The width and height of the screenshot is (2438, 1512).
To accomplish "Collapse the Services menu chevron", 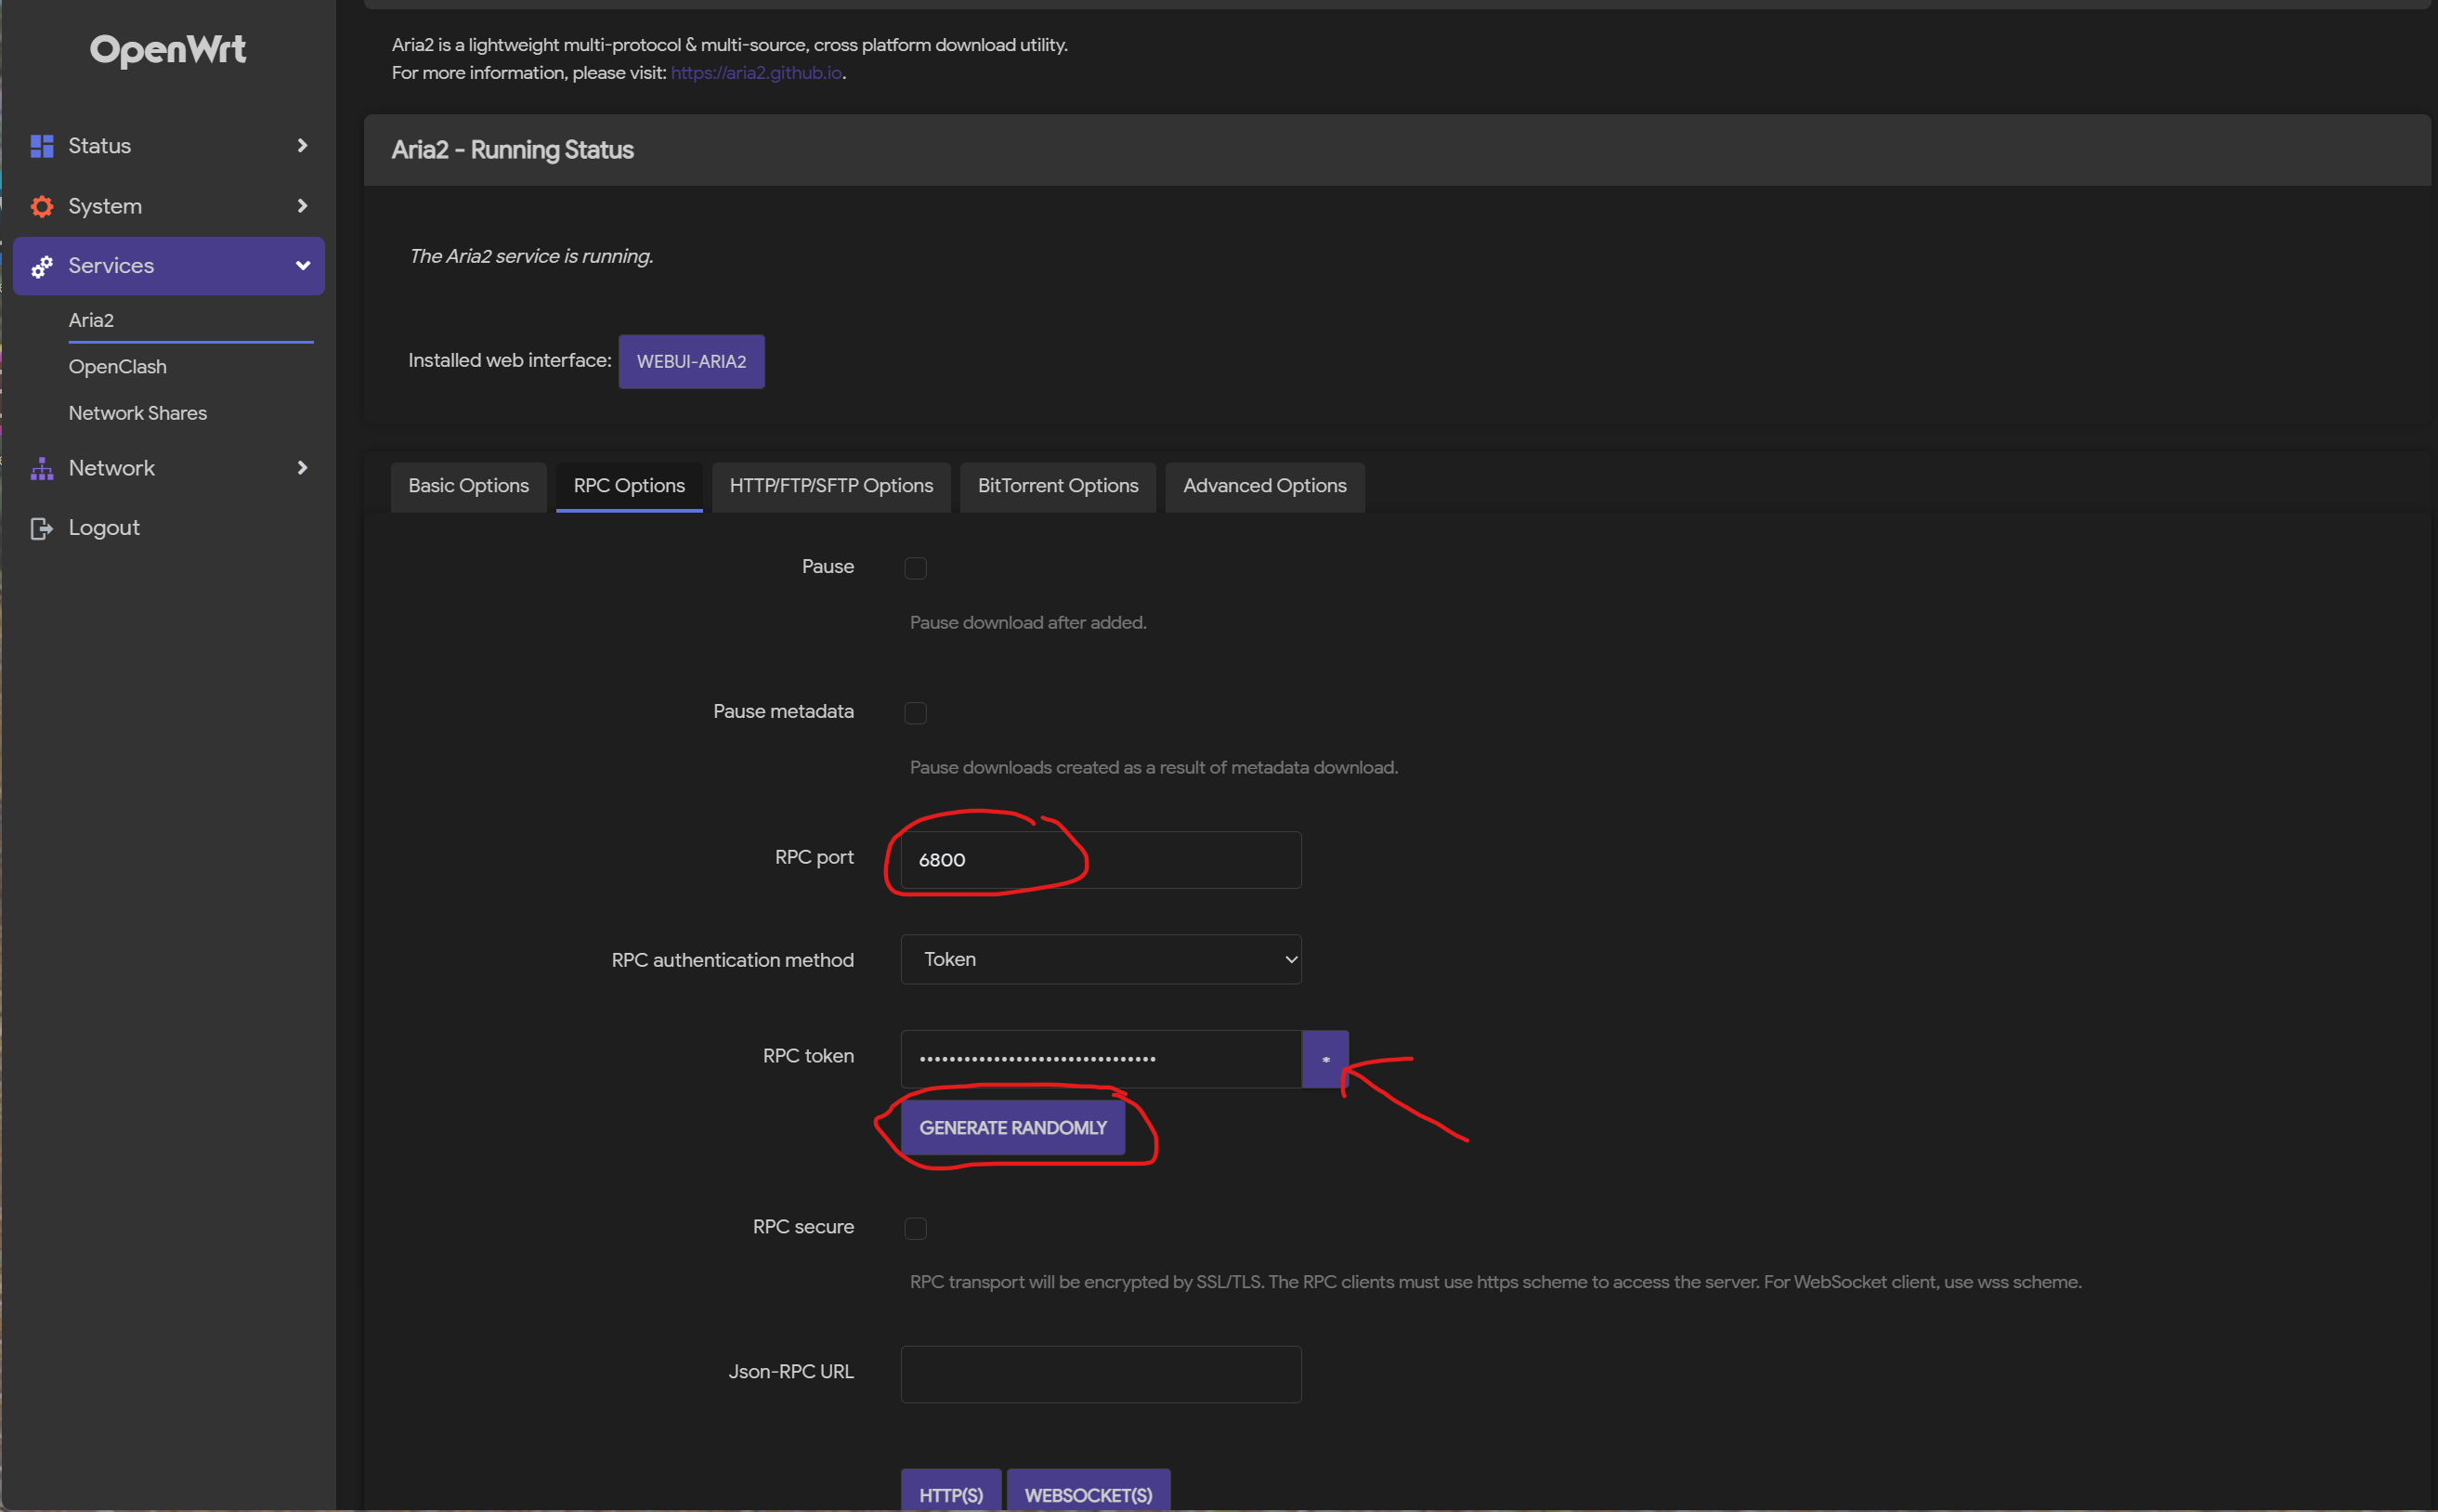I will 302,266.
